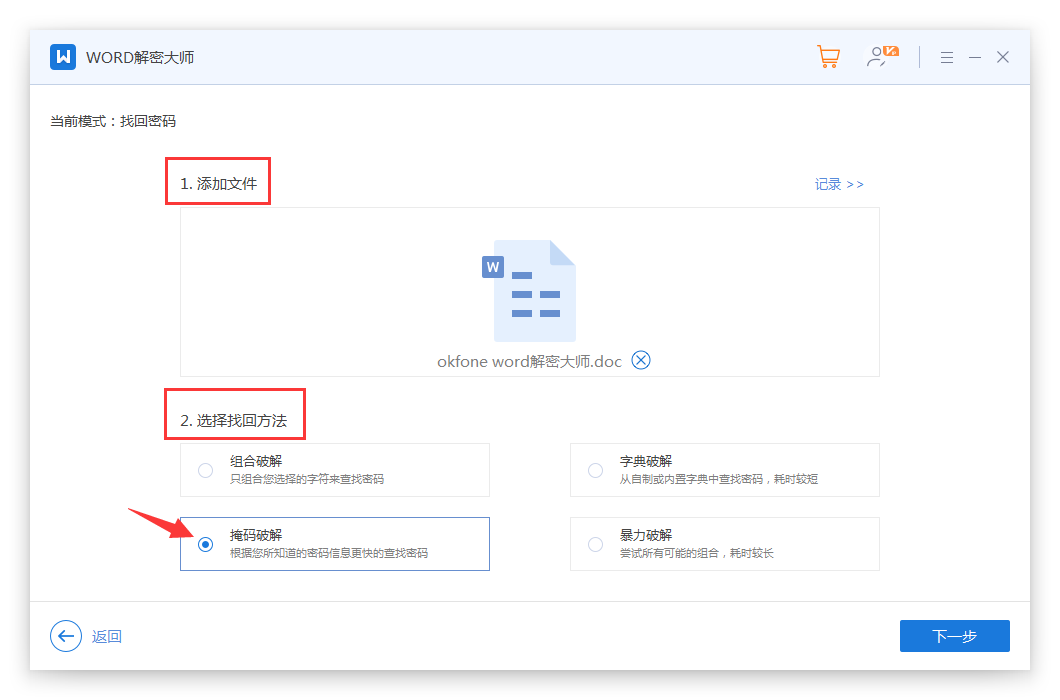Click the 下一步 button

(955, 636)
